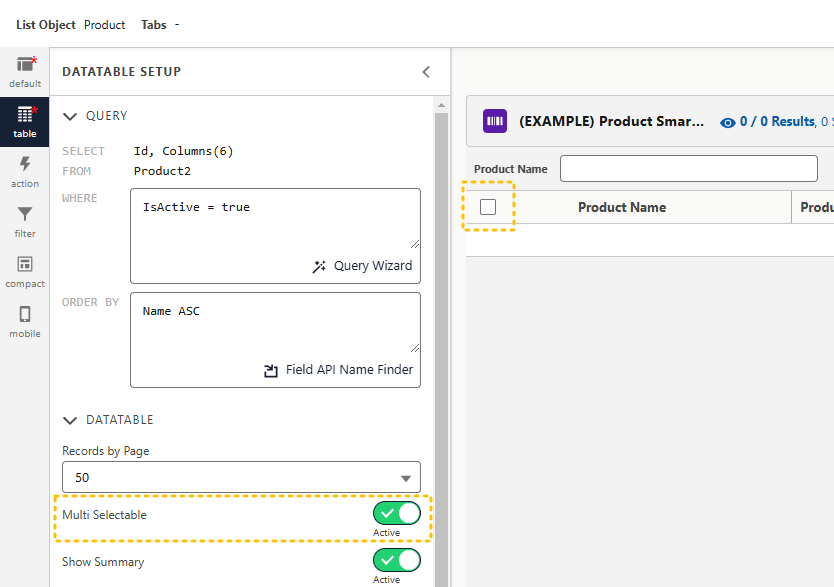
Task: Select the compact layout icon
Action: click(x=25, y=272)
